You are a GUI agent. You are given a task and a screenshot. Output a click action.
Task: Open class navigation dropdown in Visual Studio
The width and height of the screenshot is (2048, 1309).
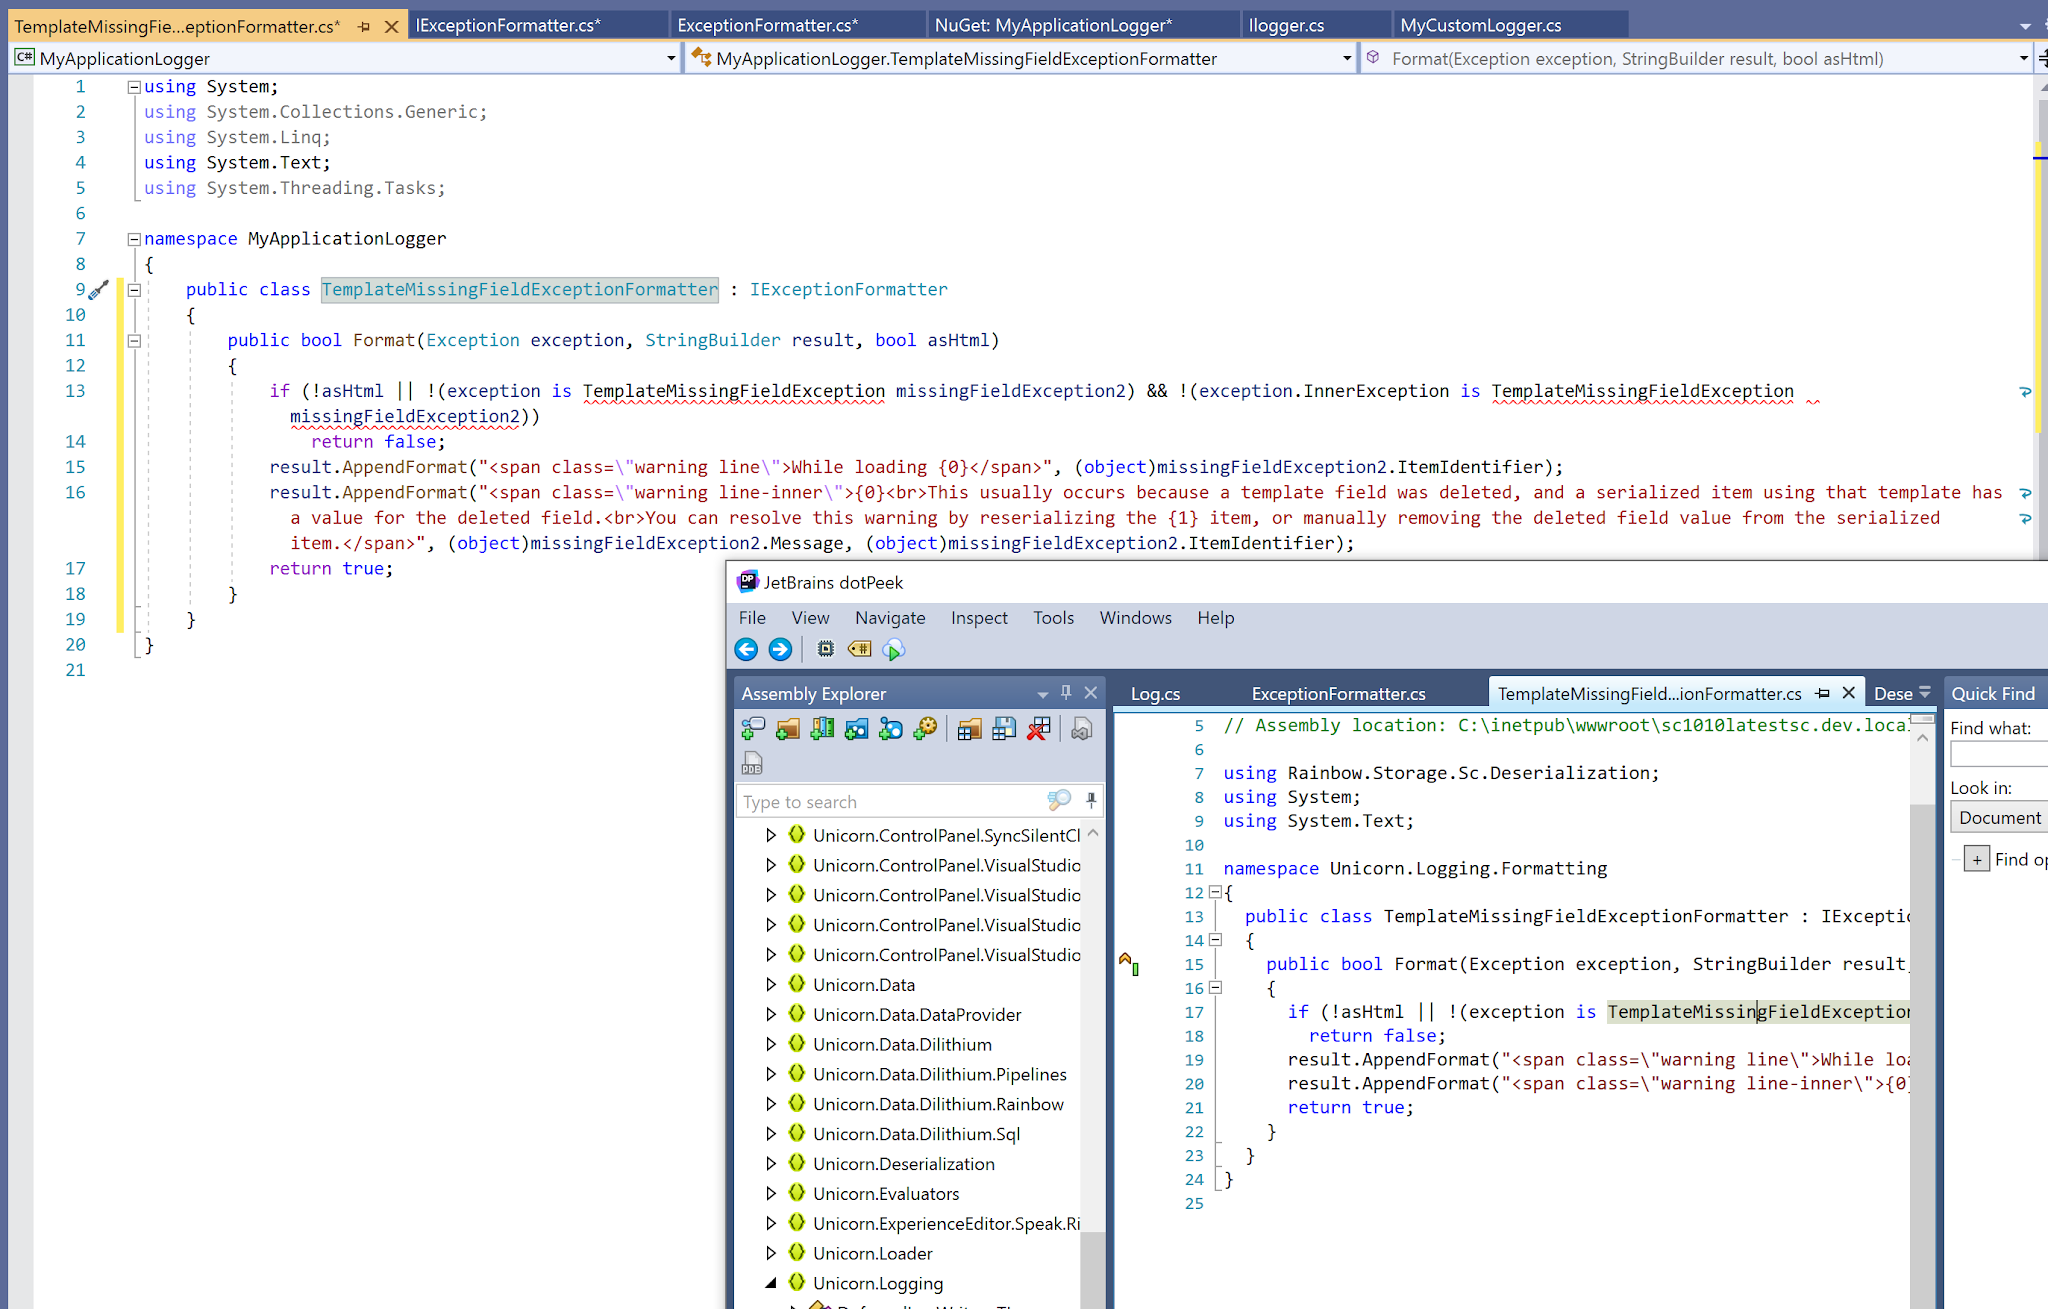pyautogui.click(x=1346, y=59)
